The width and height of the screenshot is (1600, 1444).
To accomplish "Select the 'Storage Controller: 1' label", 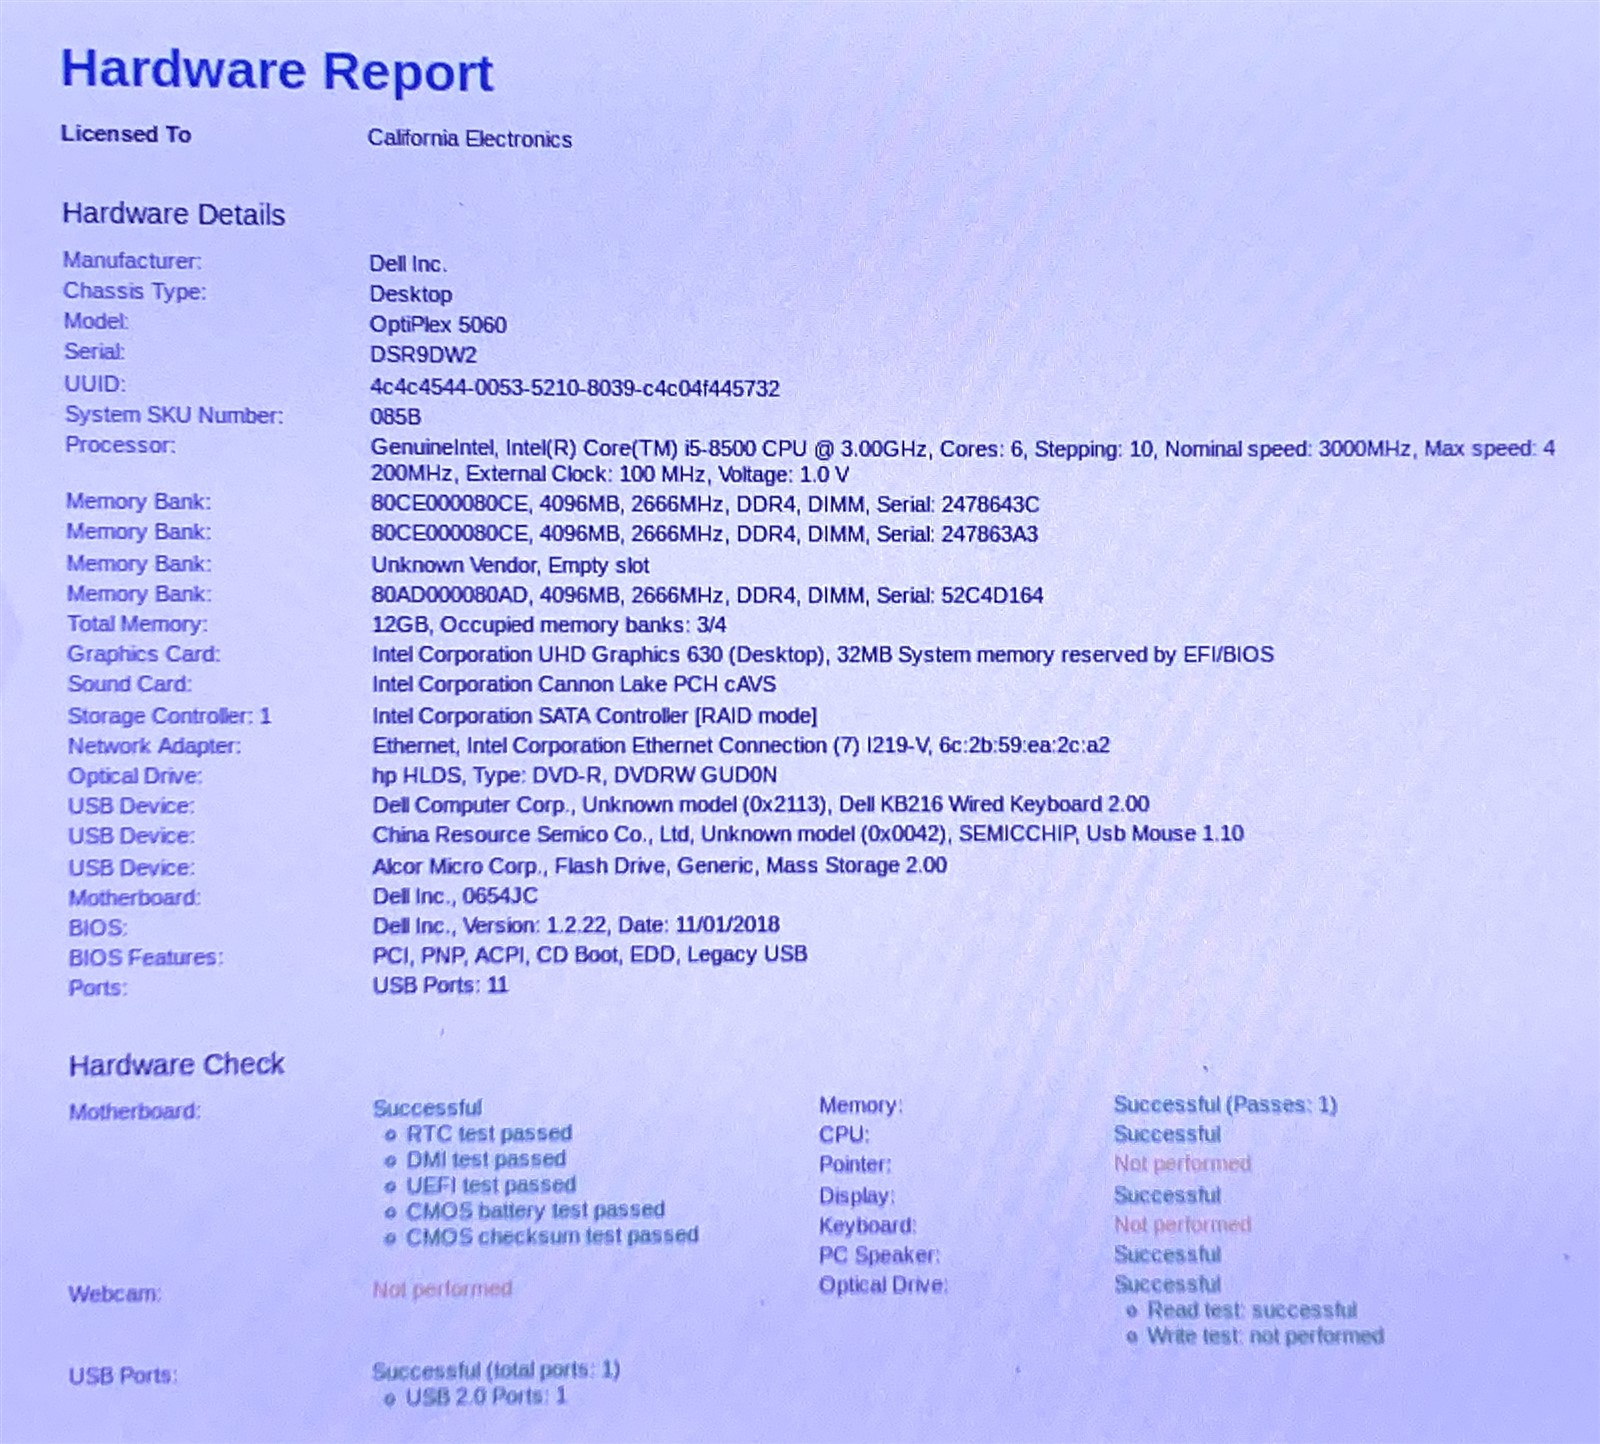I will [169, 716].
